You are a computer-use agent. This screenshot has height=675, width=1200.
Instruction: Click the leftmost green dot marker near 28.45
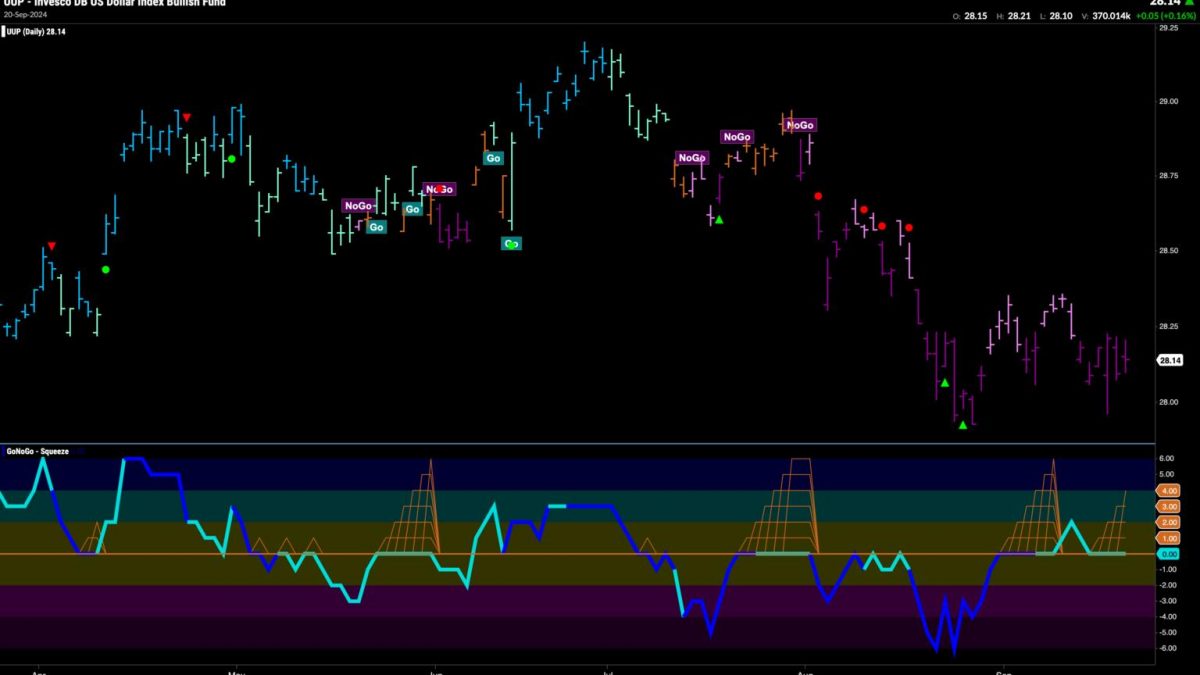tap(106, 270)
